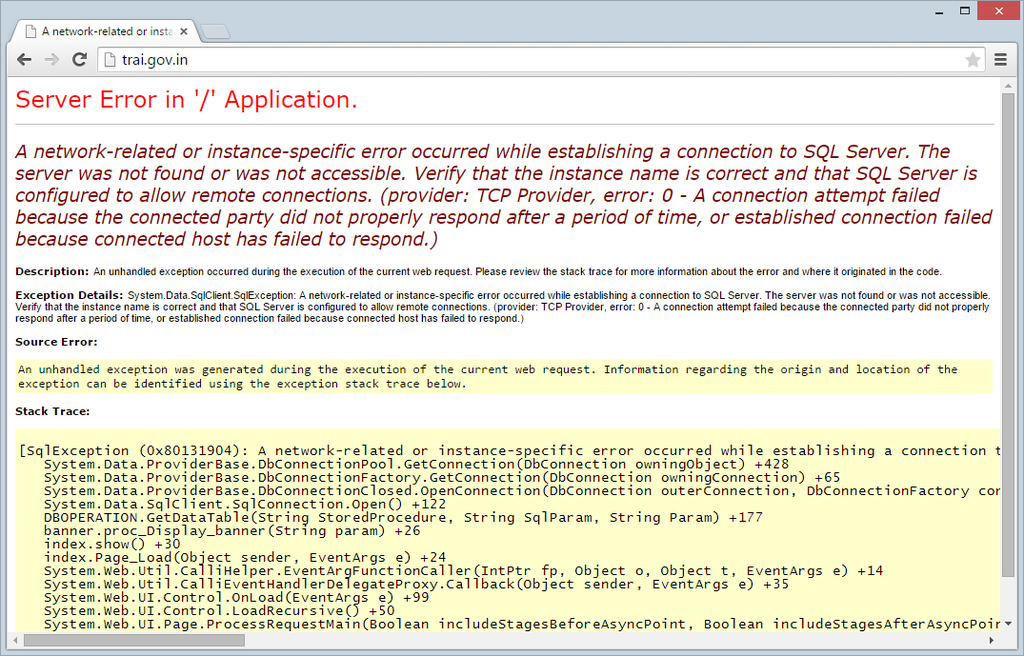Click the page icon in the address bar
This screenshot has width=1024, height=656.
pyautogui.click(x=110, y=60)
